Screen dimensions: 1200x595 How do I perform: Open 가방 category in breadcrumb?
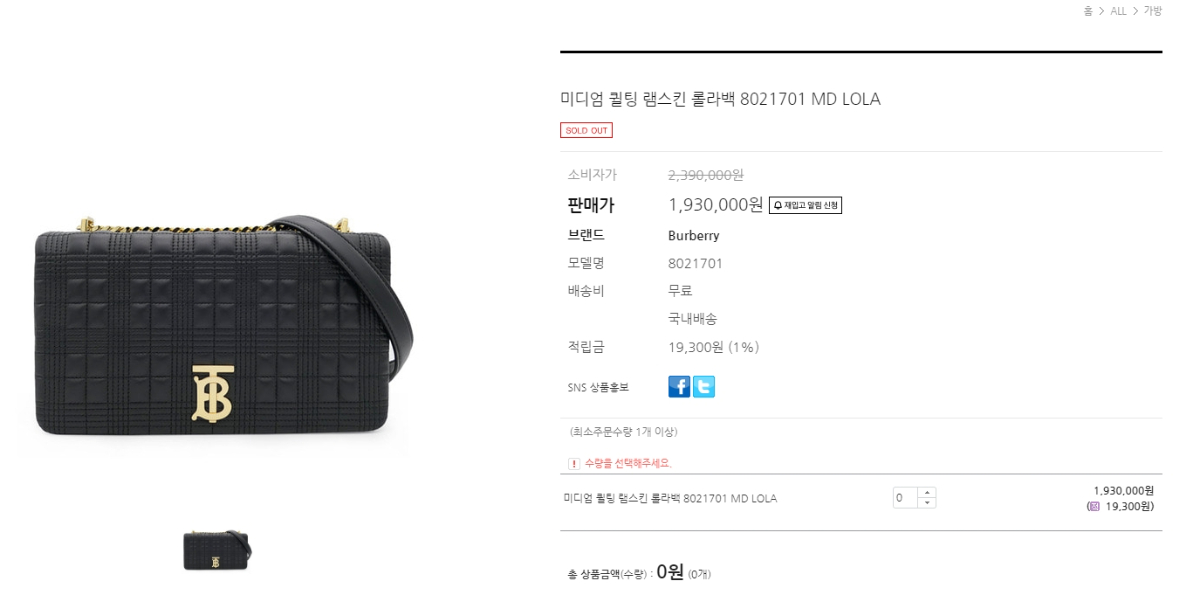1153,11
